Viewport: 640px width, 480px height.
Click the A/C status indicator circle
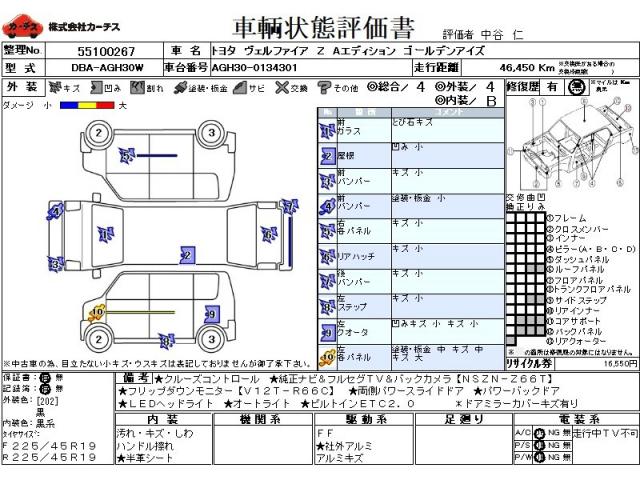tap(538, 433)
